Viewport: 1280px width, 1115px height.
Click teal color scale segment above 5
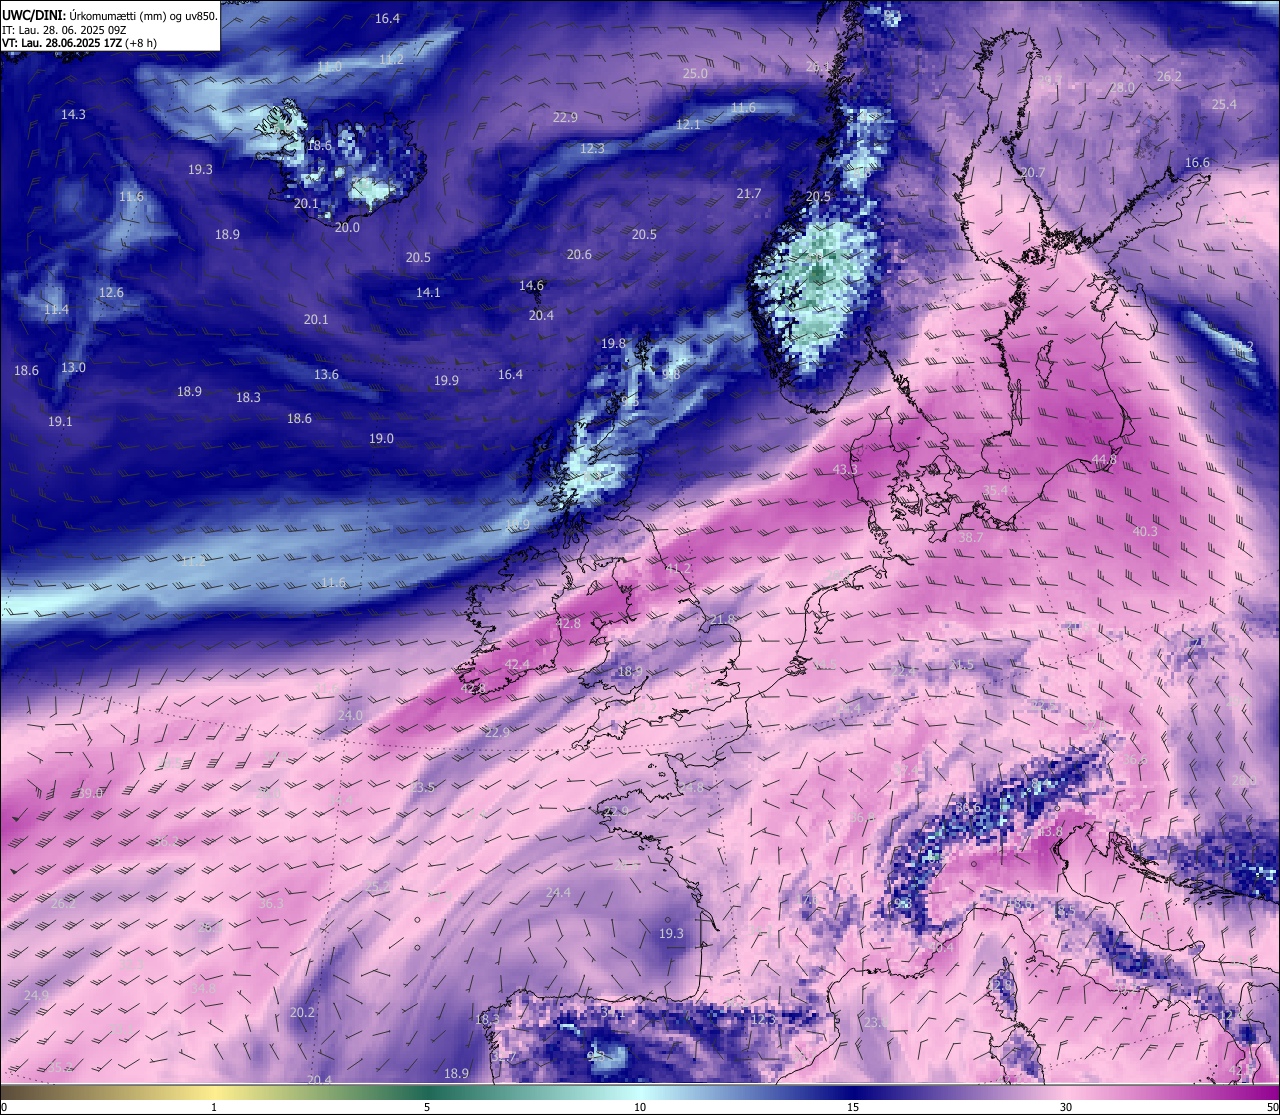(427, 1092)
